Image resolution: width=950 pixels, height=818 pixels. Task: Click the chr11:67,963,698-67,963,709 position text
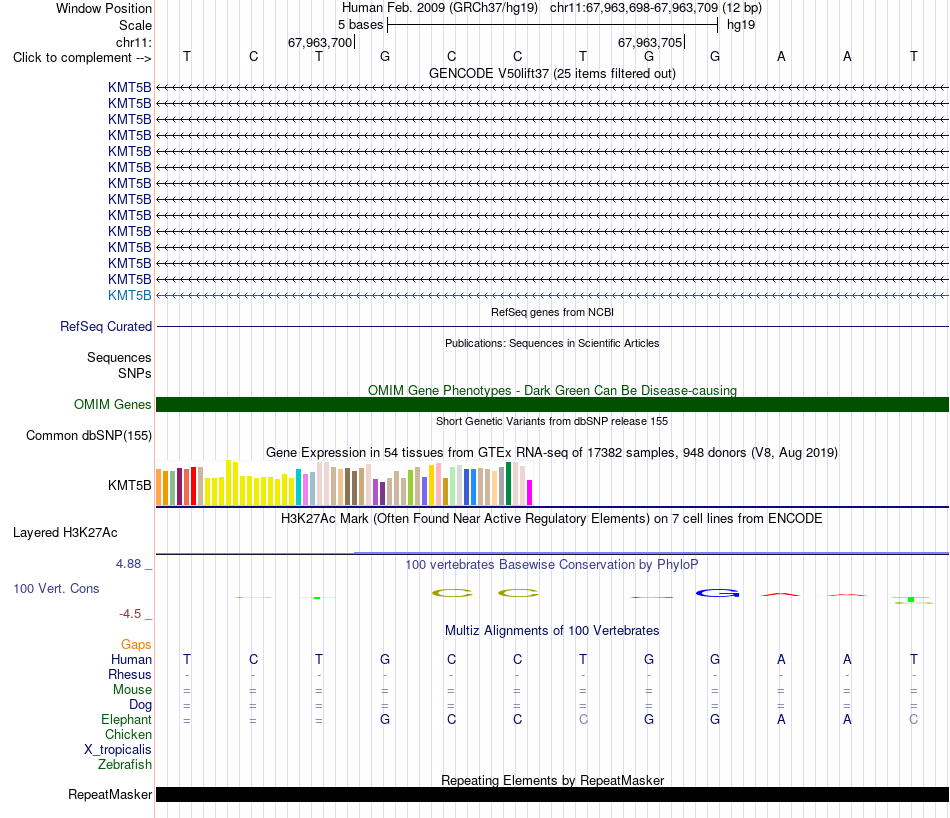tap(634, 8)
